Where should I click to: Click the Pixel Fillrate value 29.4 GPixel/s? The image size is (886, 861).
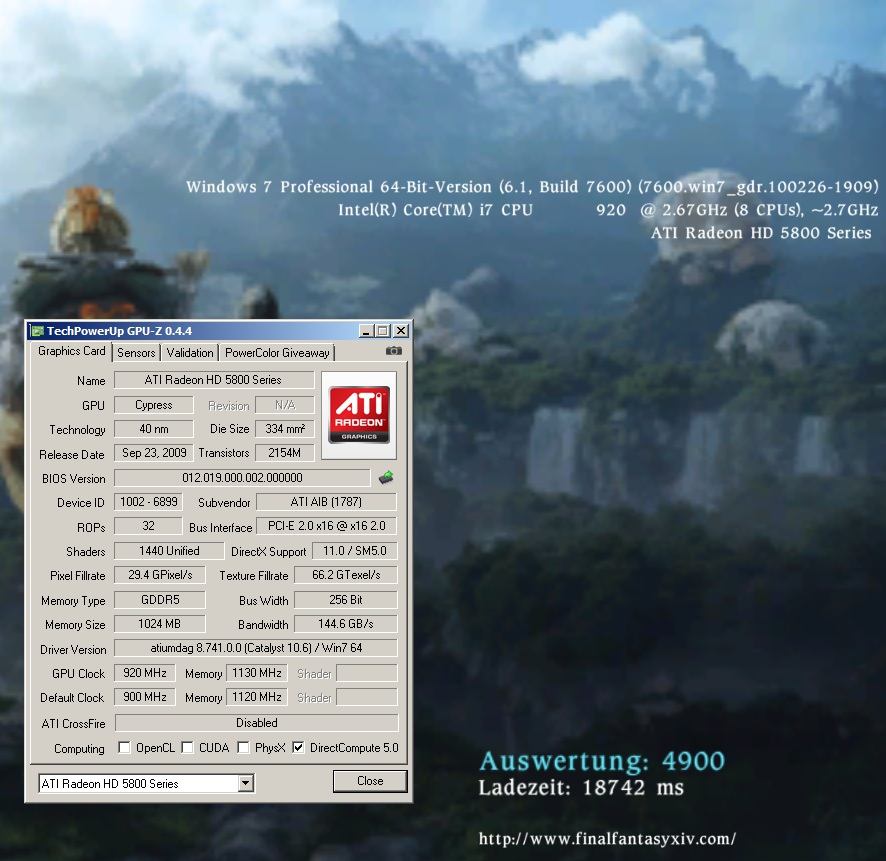tap(160, 575)
